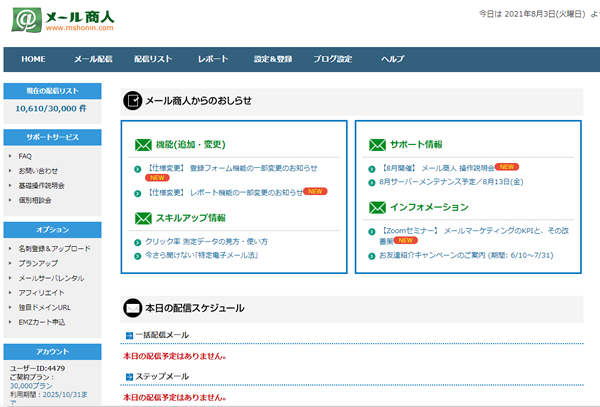Click the green bullet beside 8月サーバーメンテナンス
This screenshot has height=407, width=600.
point(372,183)
